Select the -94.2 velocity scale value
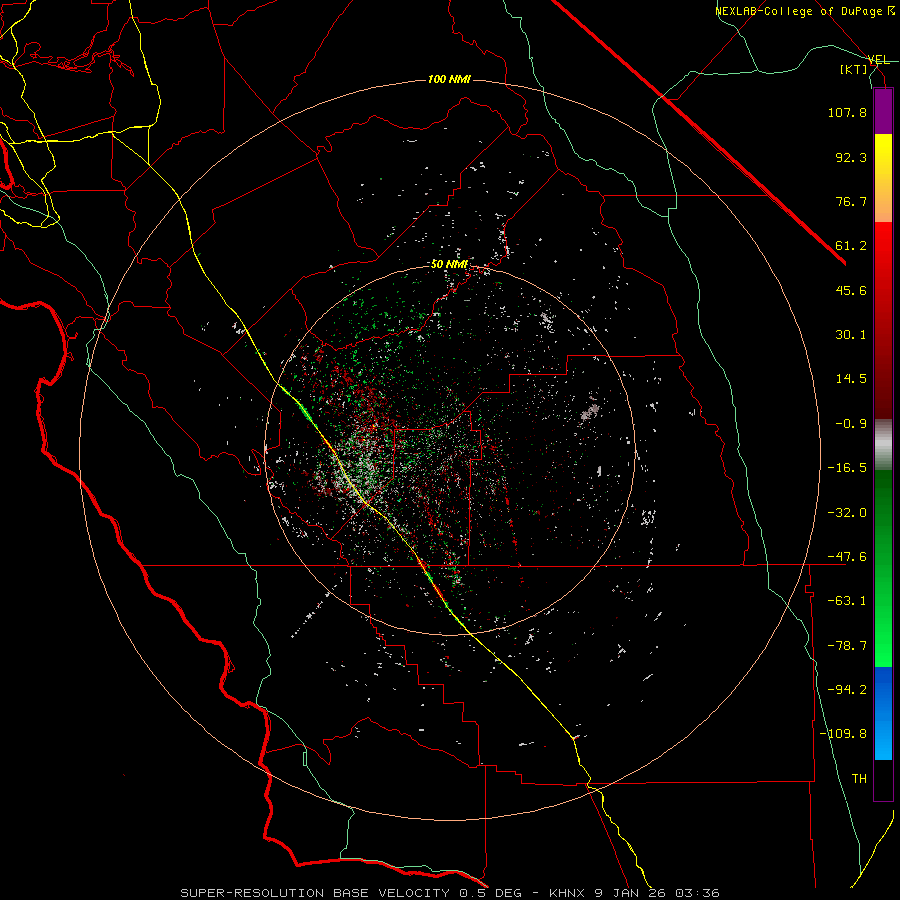This screenshot has width=900, height=900. (x=847, y=689)
